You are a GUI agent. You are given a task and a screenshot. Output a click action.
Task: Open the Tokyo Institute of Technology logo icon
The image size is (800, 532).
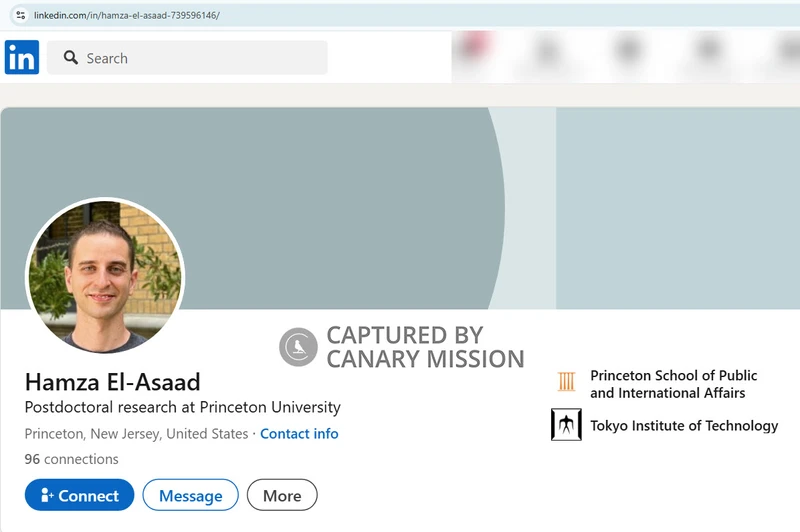566,424
